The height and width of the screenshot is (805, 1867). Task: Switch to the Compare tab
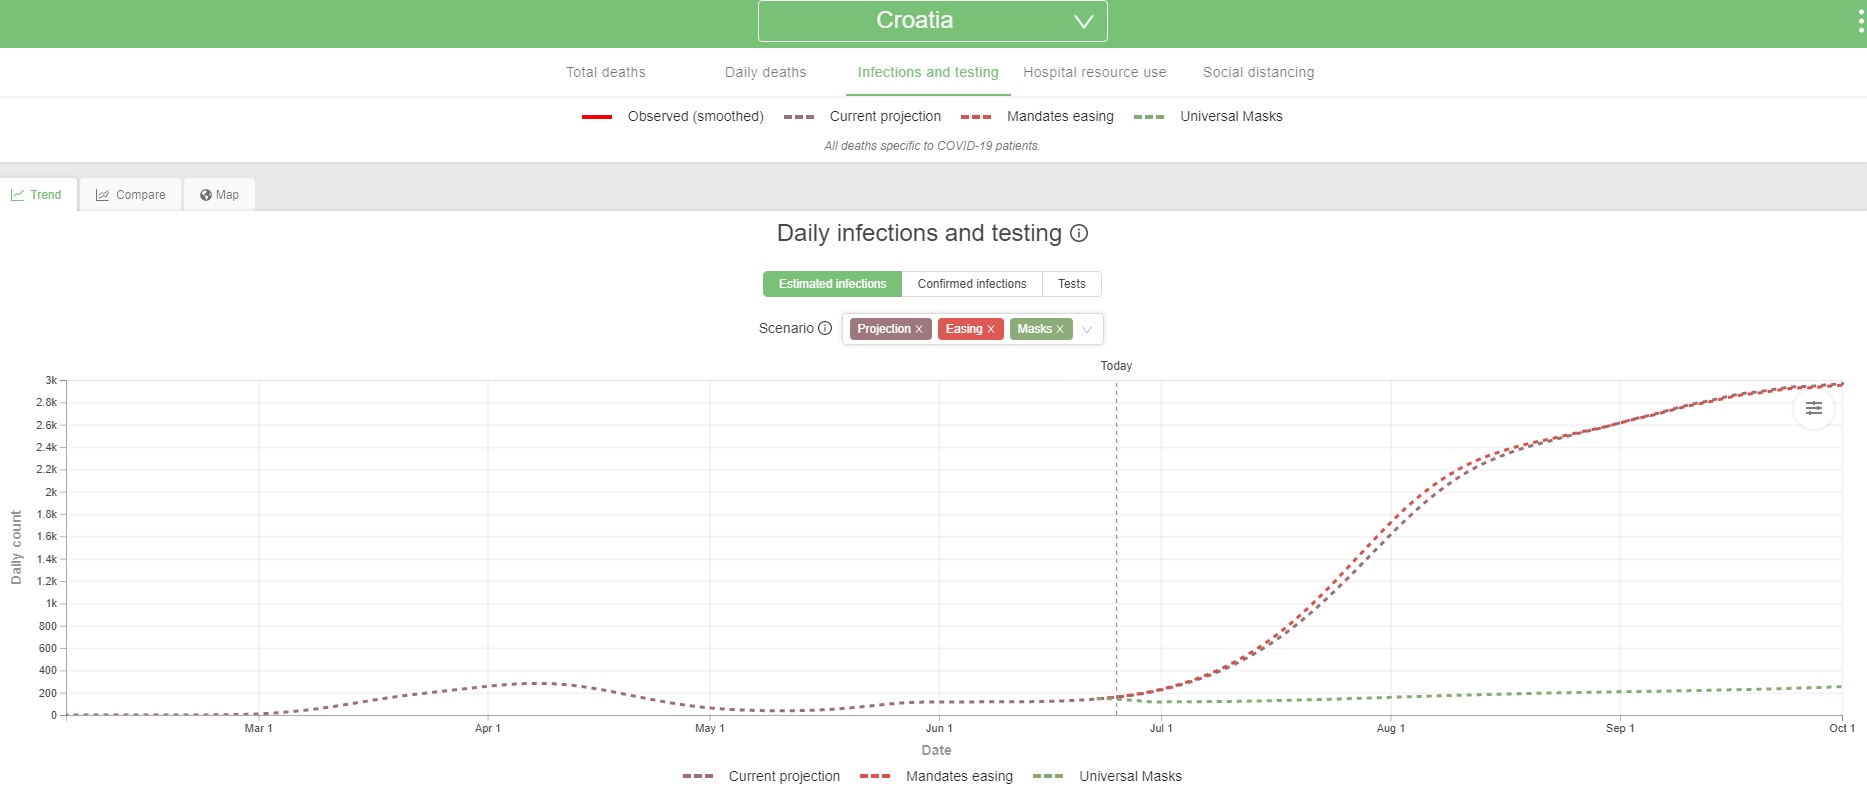[131, 195]
